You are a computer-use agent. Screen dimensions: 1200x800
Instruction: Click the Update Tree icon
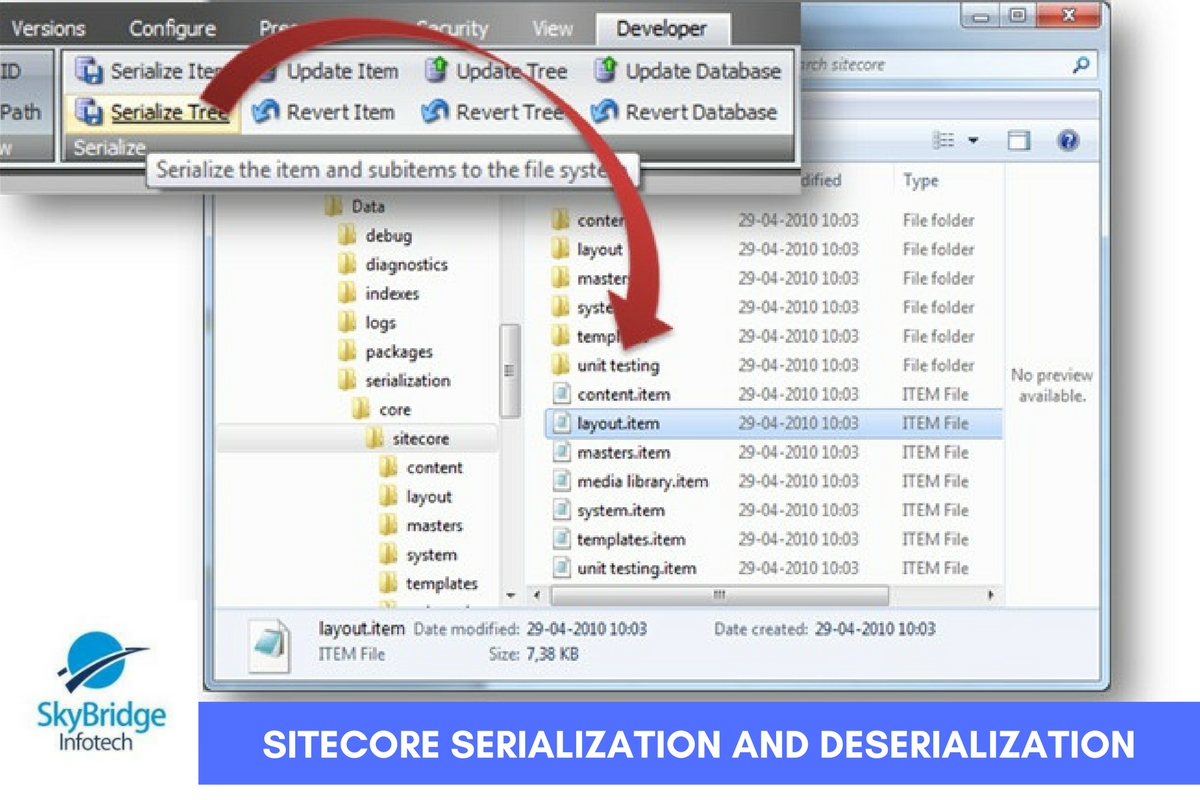coord(436,71)
